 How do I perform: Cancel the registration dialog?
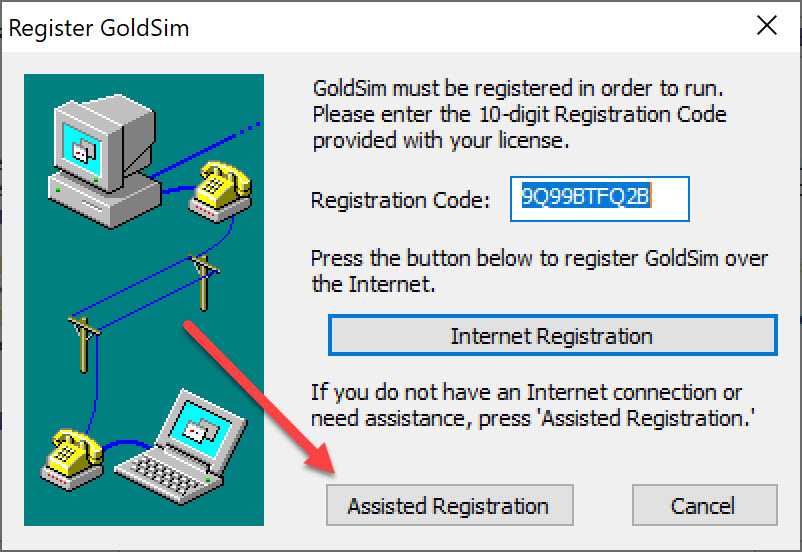[704, 505]
